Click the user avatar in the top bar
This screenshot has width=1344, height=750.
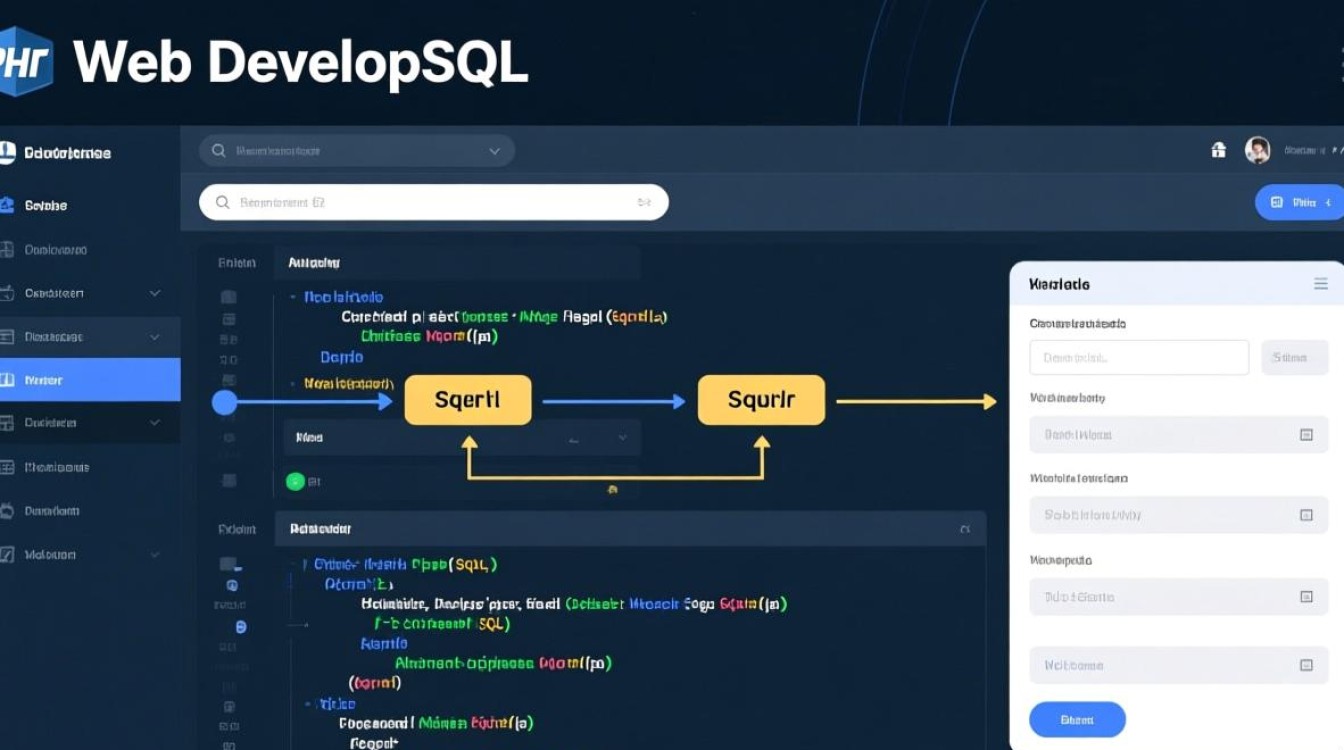click(1257, 149)
